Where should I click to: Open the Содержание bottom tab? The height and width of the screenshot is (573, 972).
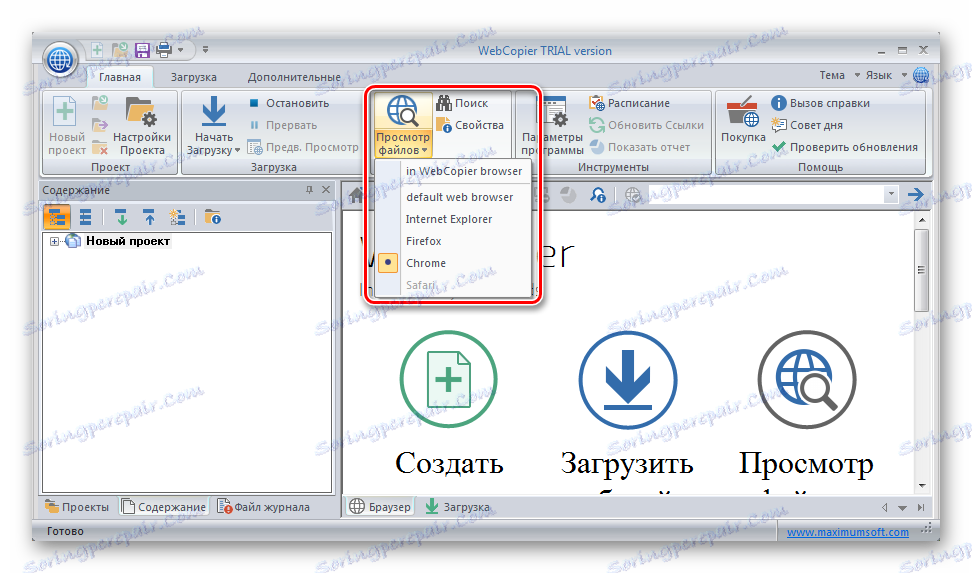[164, 507]
